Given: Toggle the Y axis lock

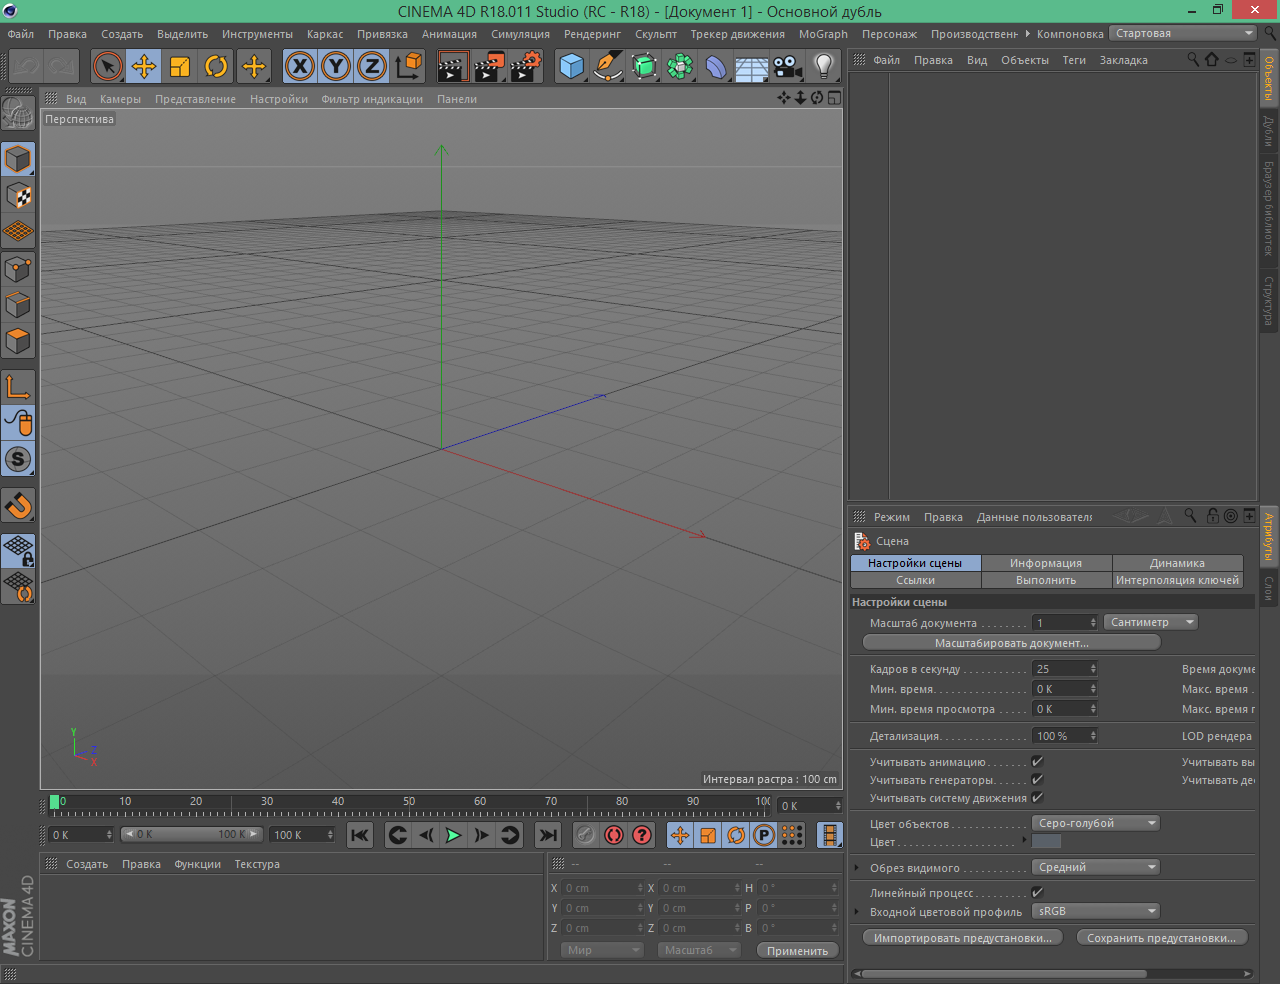Looking at the screenshot, I should tap(336, 67).
